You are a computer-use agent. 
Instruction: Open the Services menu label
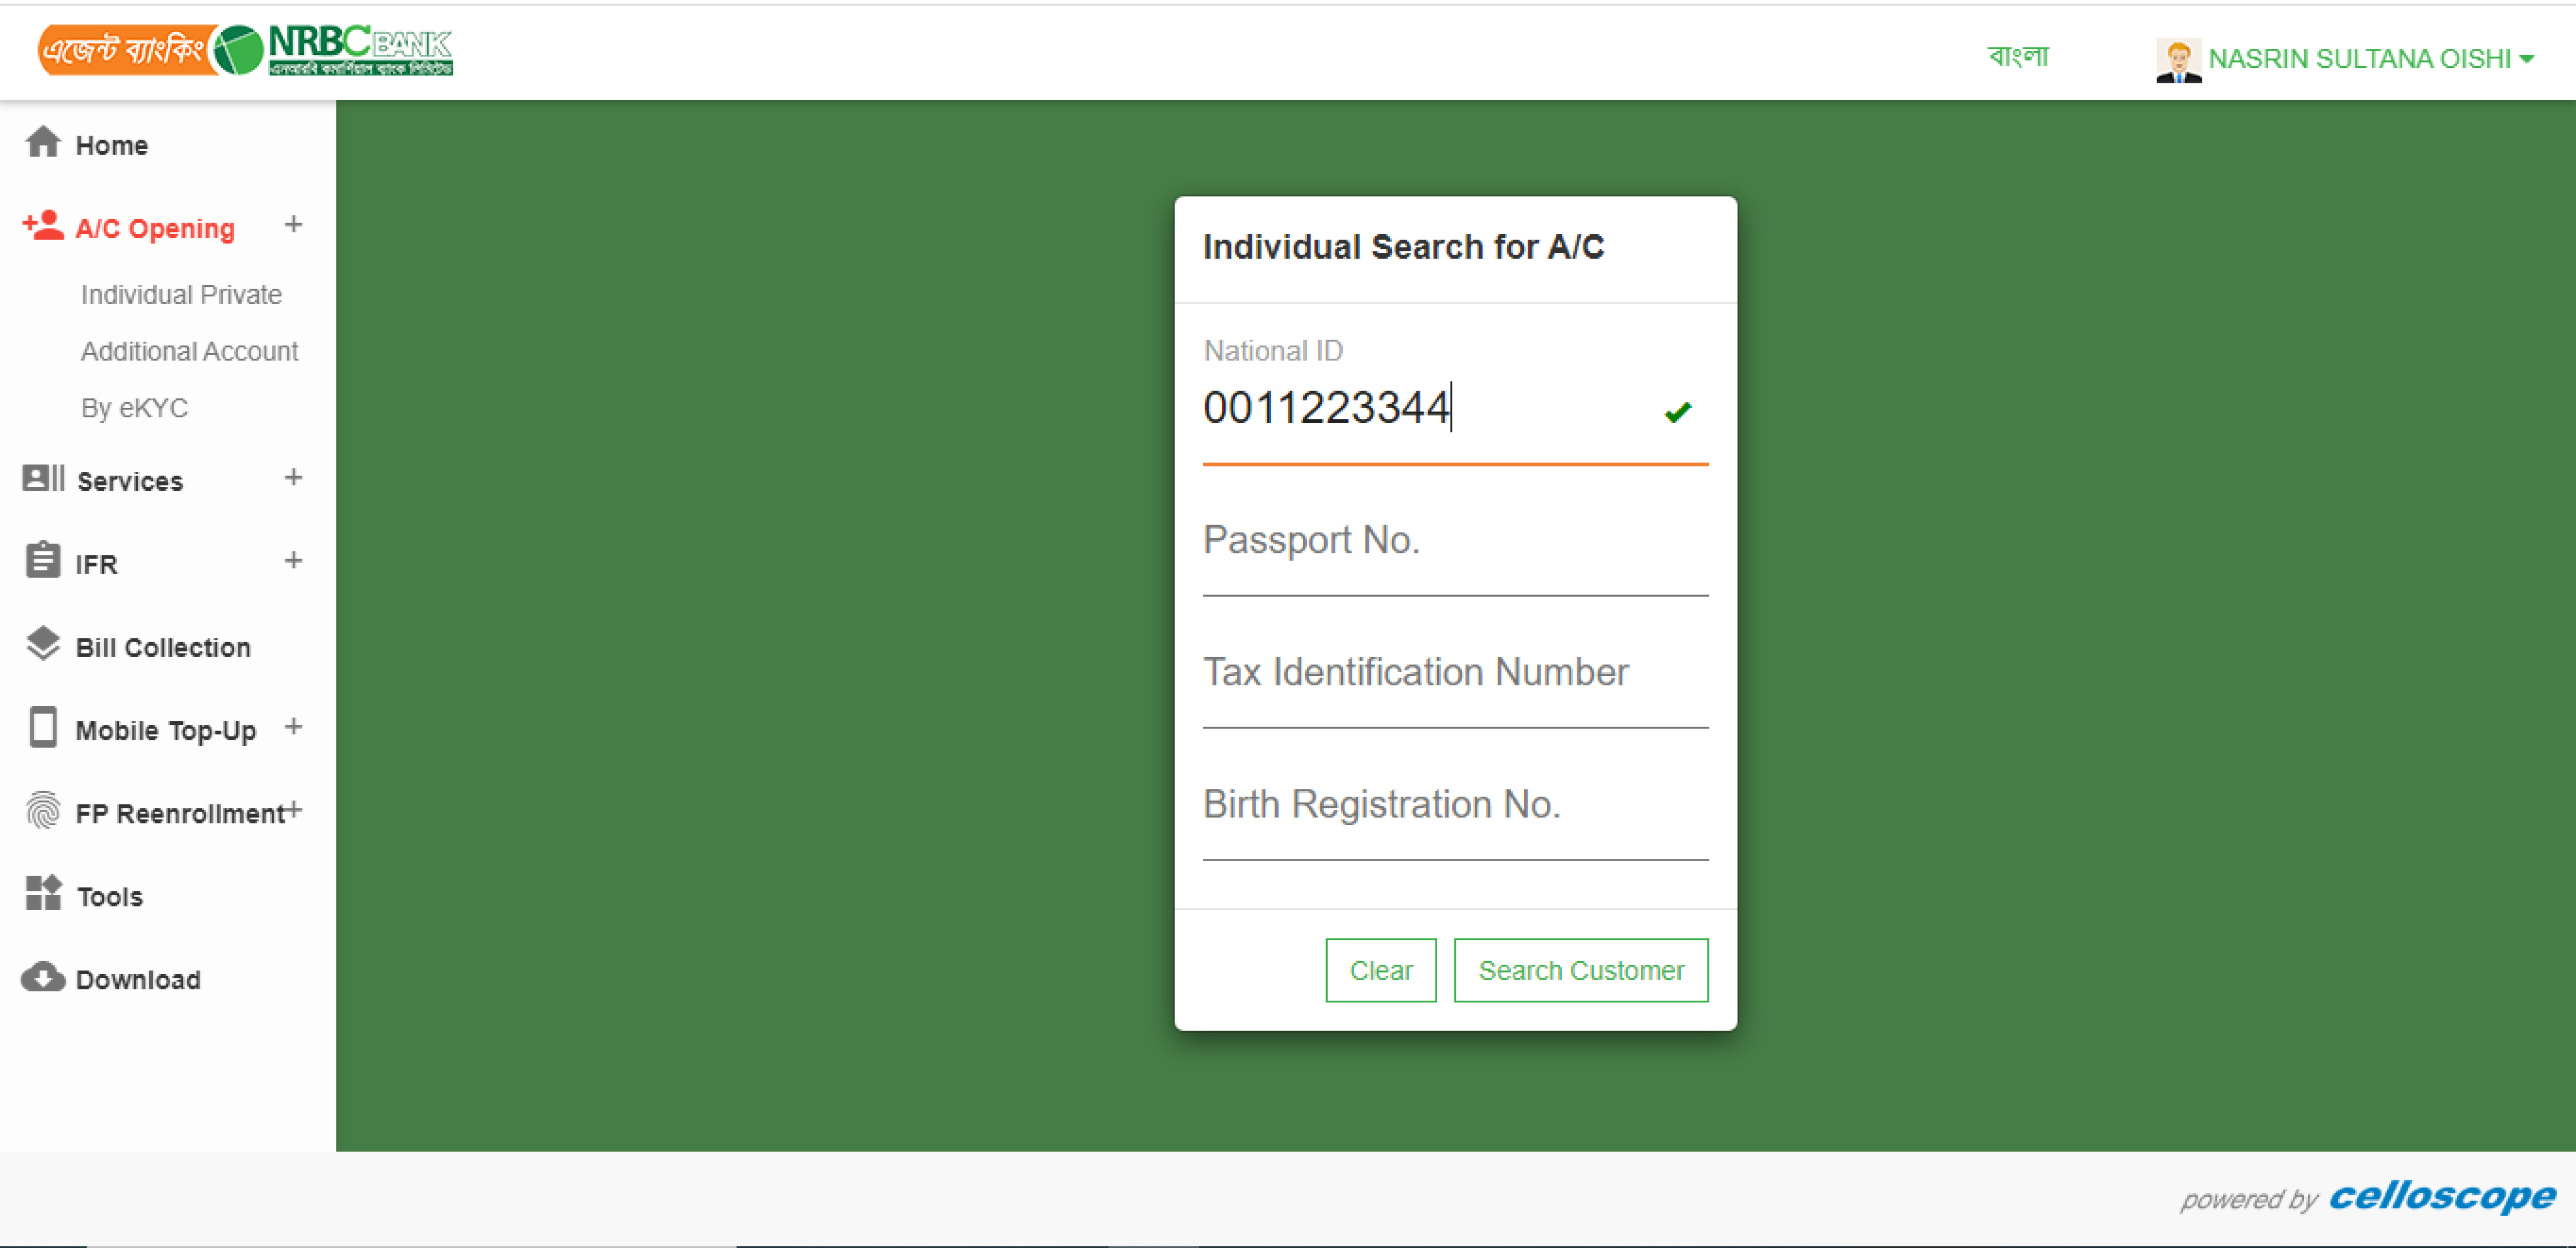click(130, 481)
